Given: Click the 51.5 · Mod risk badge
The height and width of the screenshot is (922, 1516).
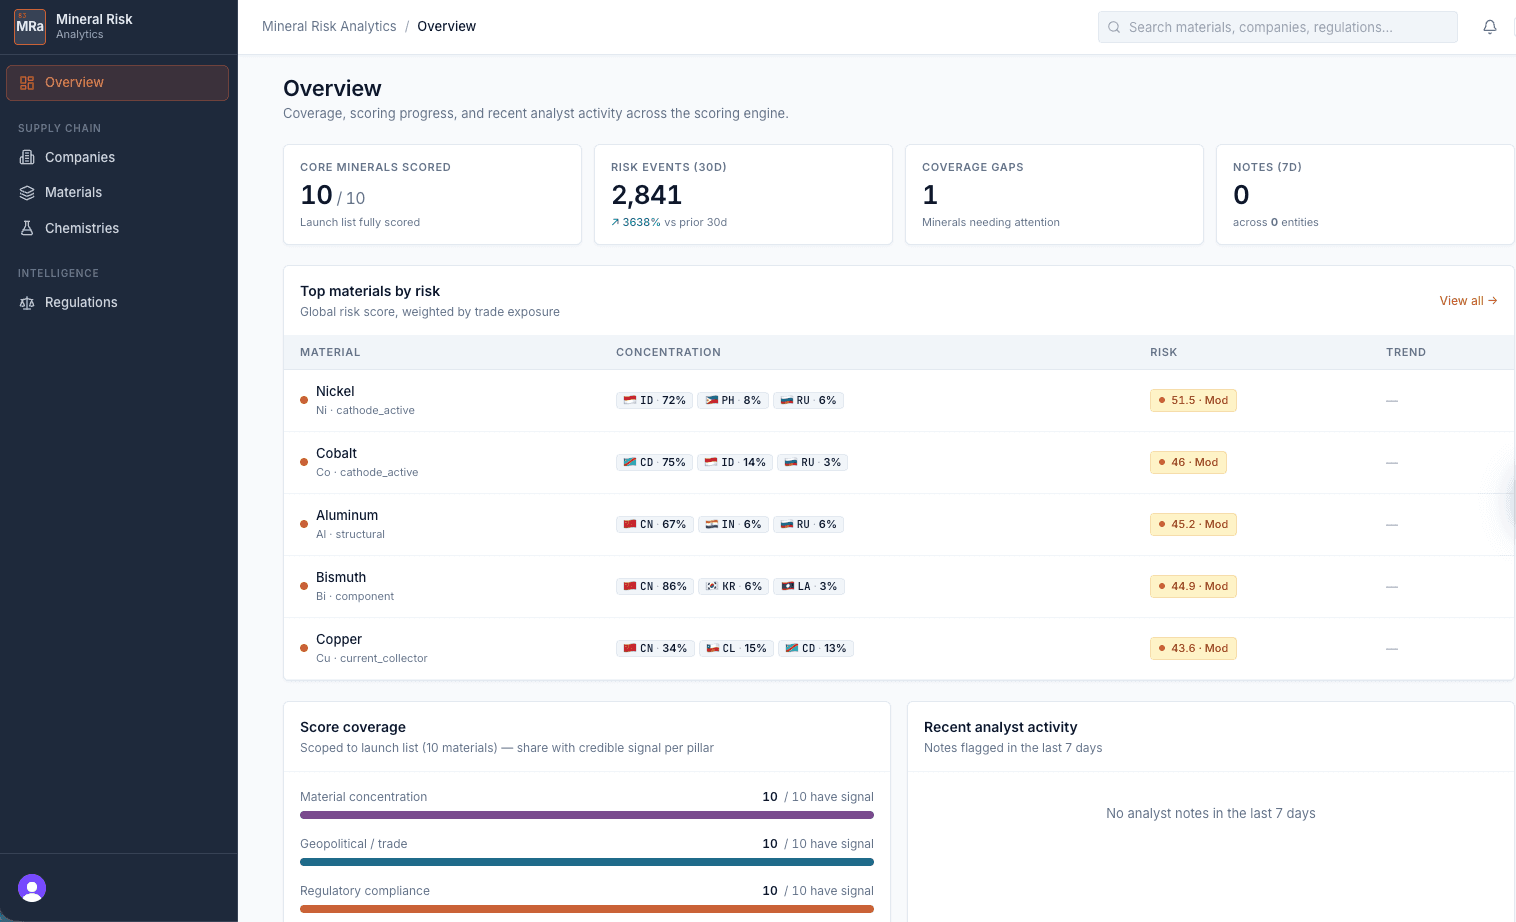Looking at the screenshot, I should 1193,400.
